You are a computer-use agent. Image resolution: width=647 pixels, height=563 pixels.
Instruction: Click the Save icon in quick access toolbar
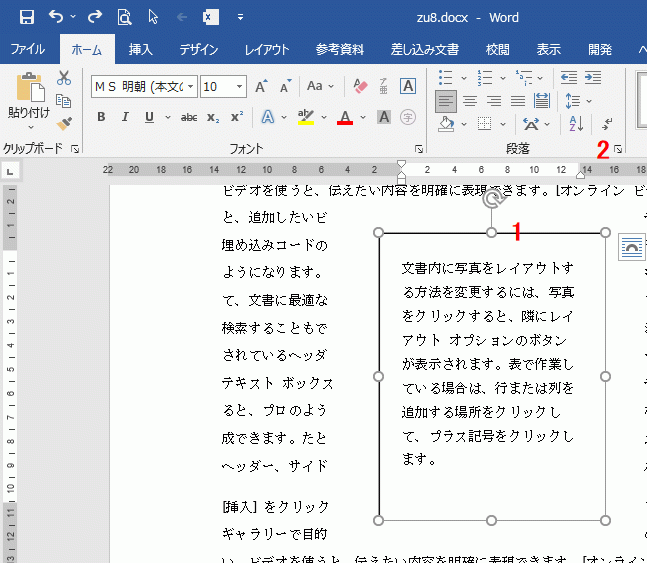pos(27,17)
